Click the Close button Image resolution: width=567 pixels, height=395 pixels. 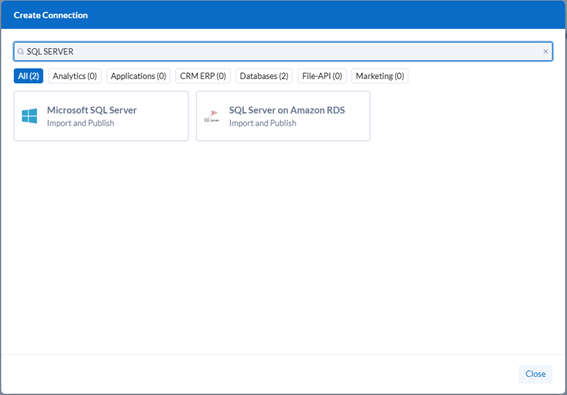coord(536,374)
